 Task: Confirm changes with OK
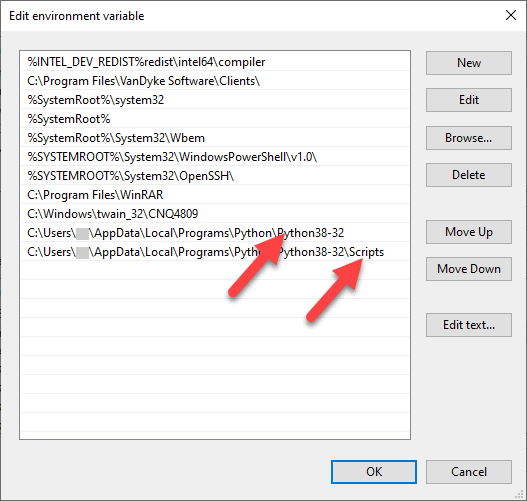(x=374, y=472)
